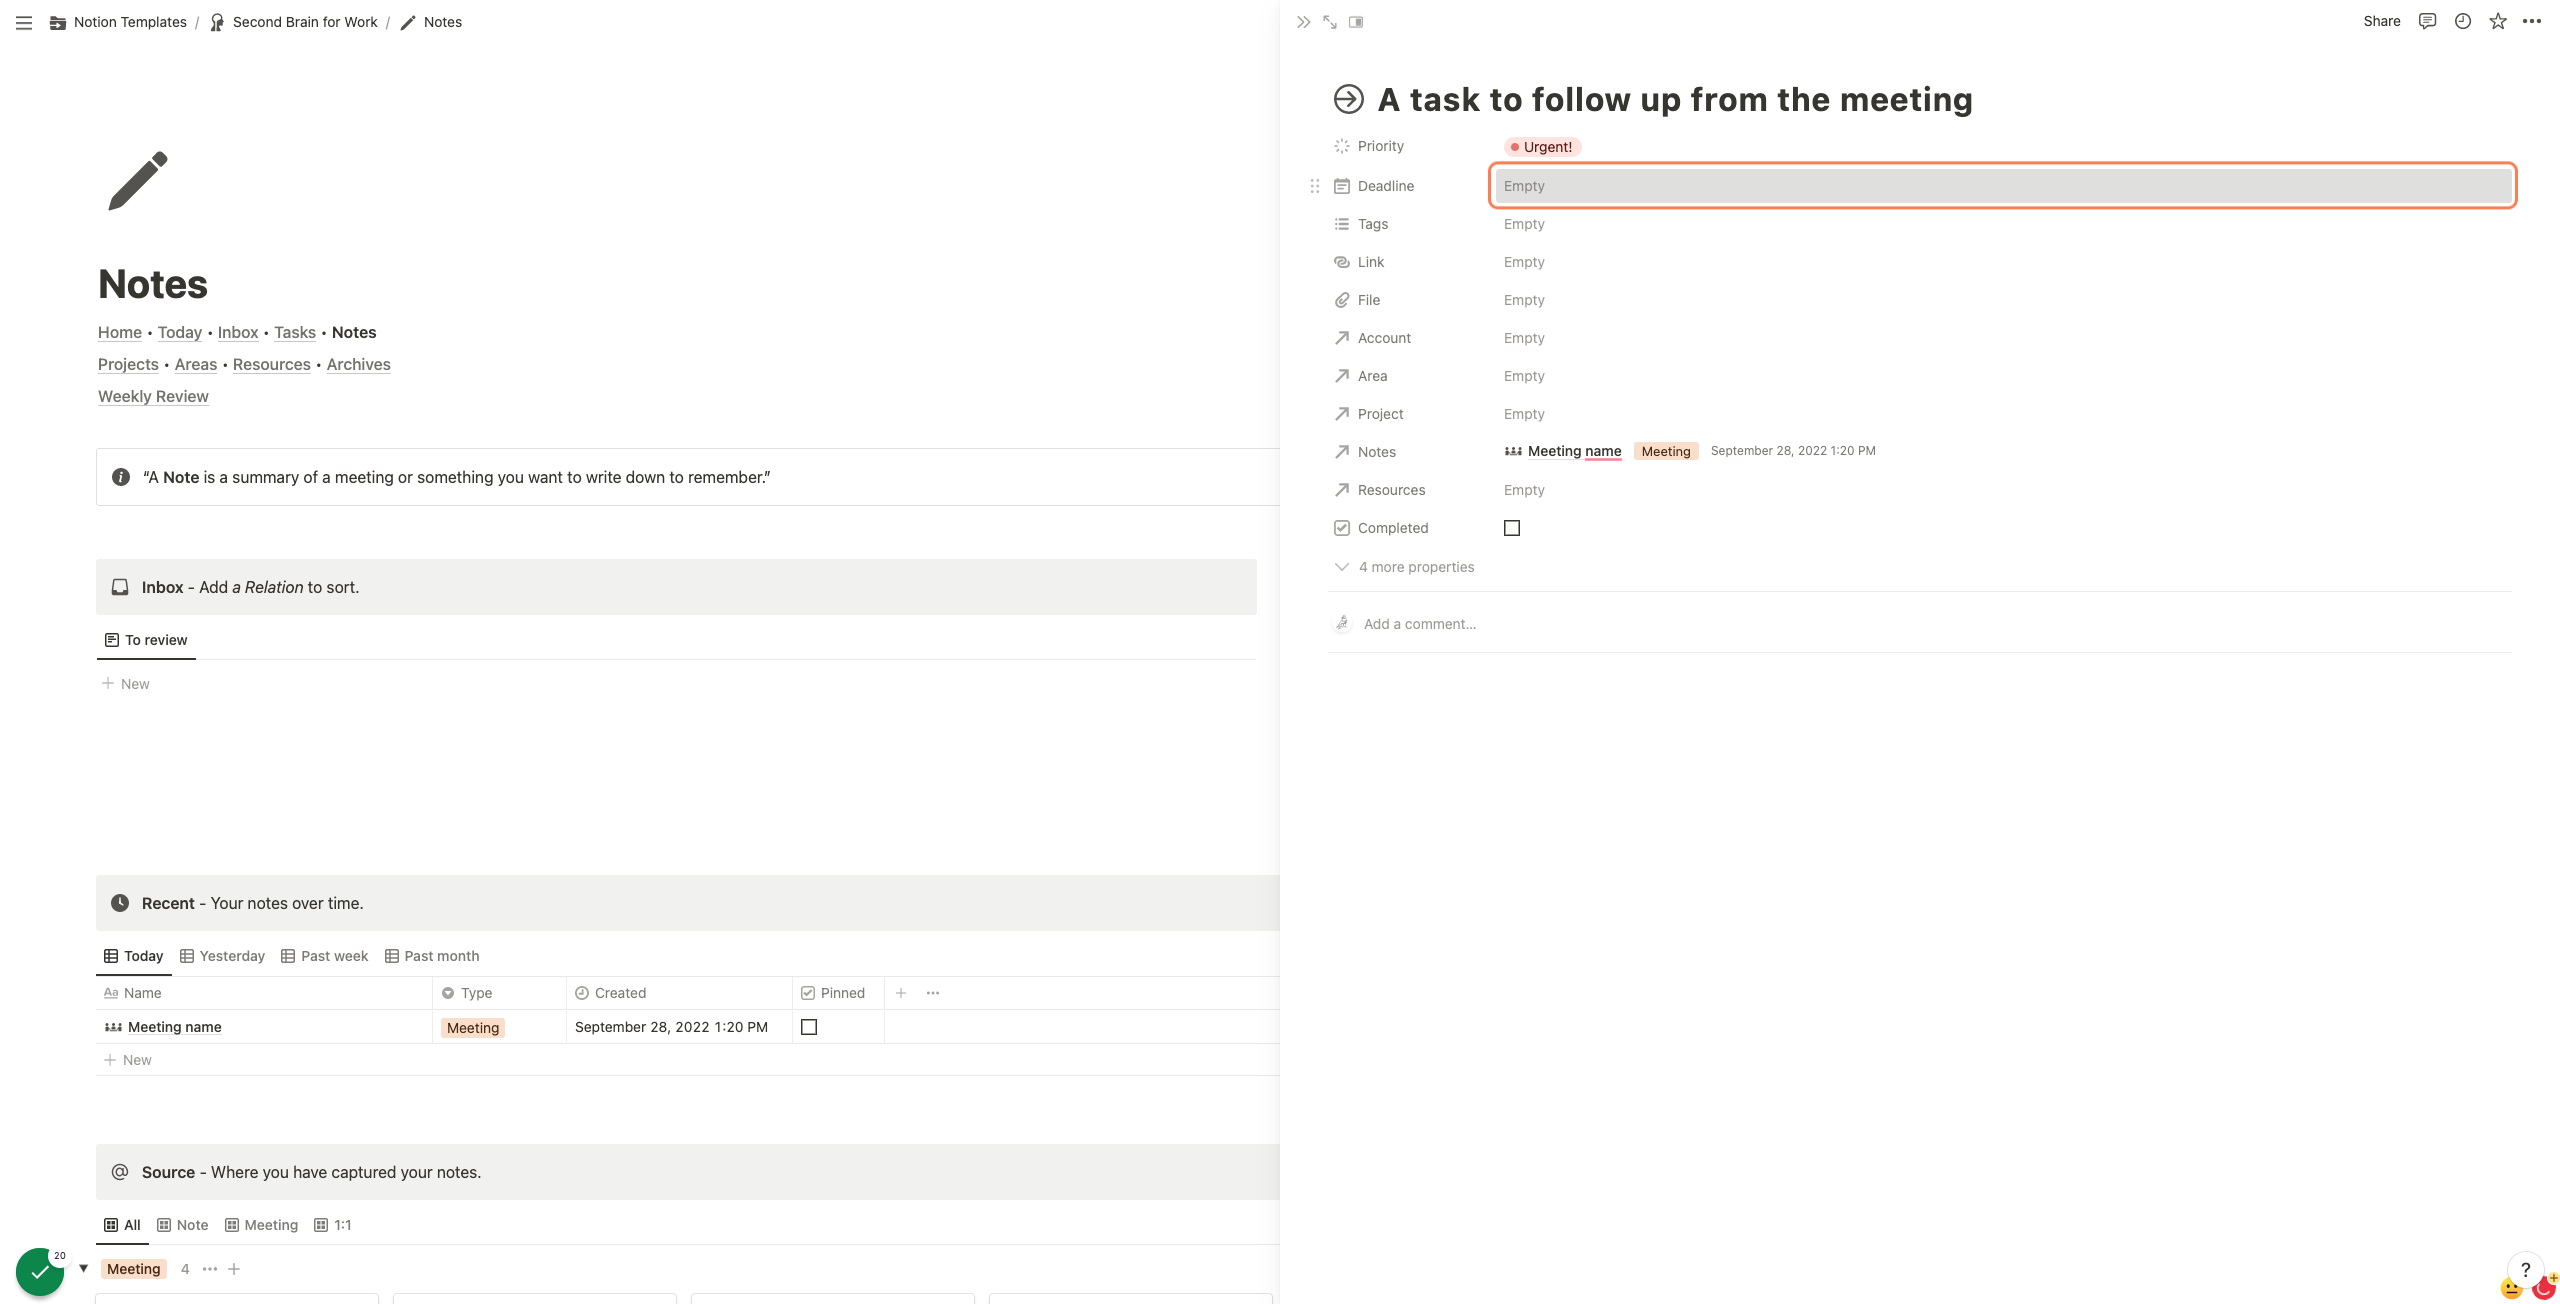Switch to the Past week tab

click(x=325, y=956)
